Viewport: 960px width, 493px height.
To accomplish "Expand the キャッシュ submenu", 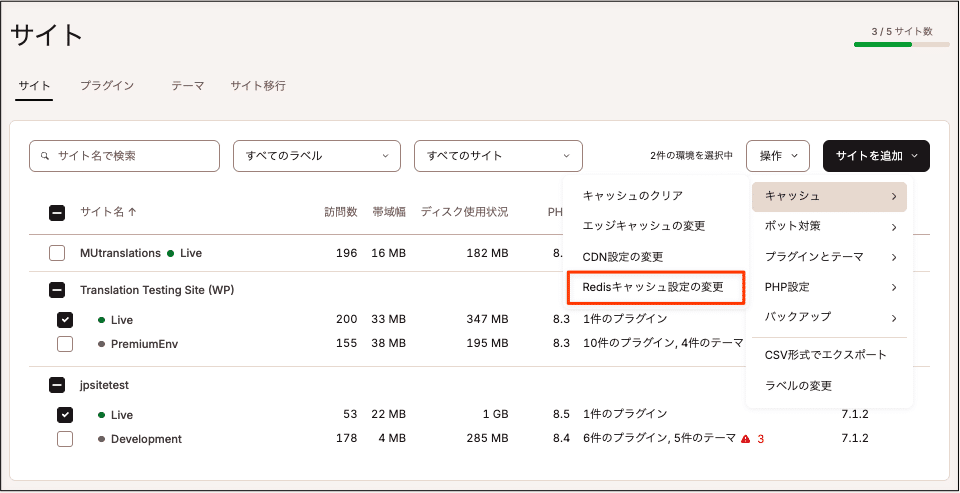I will [829, 197].
